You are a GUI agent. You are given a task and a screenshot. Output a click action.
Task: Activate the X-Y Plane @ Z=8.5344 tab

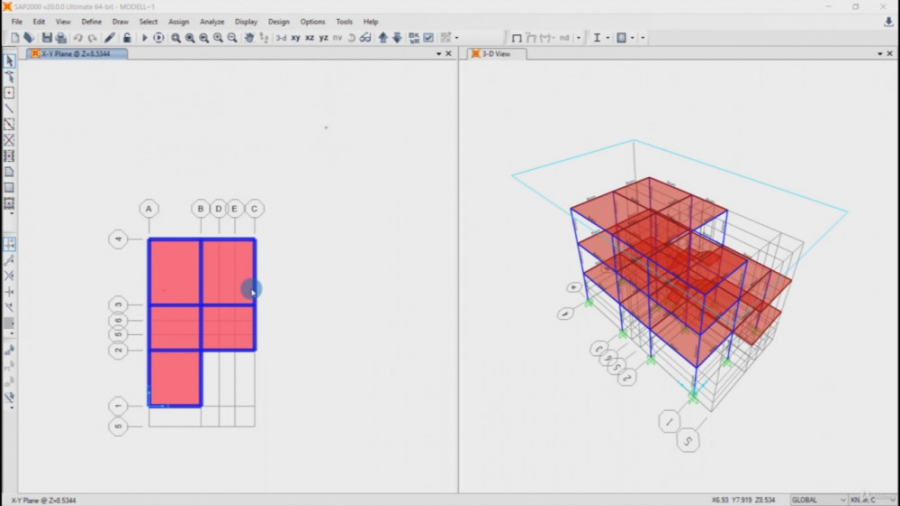point(77,53)
